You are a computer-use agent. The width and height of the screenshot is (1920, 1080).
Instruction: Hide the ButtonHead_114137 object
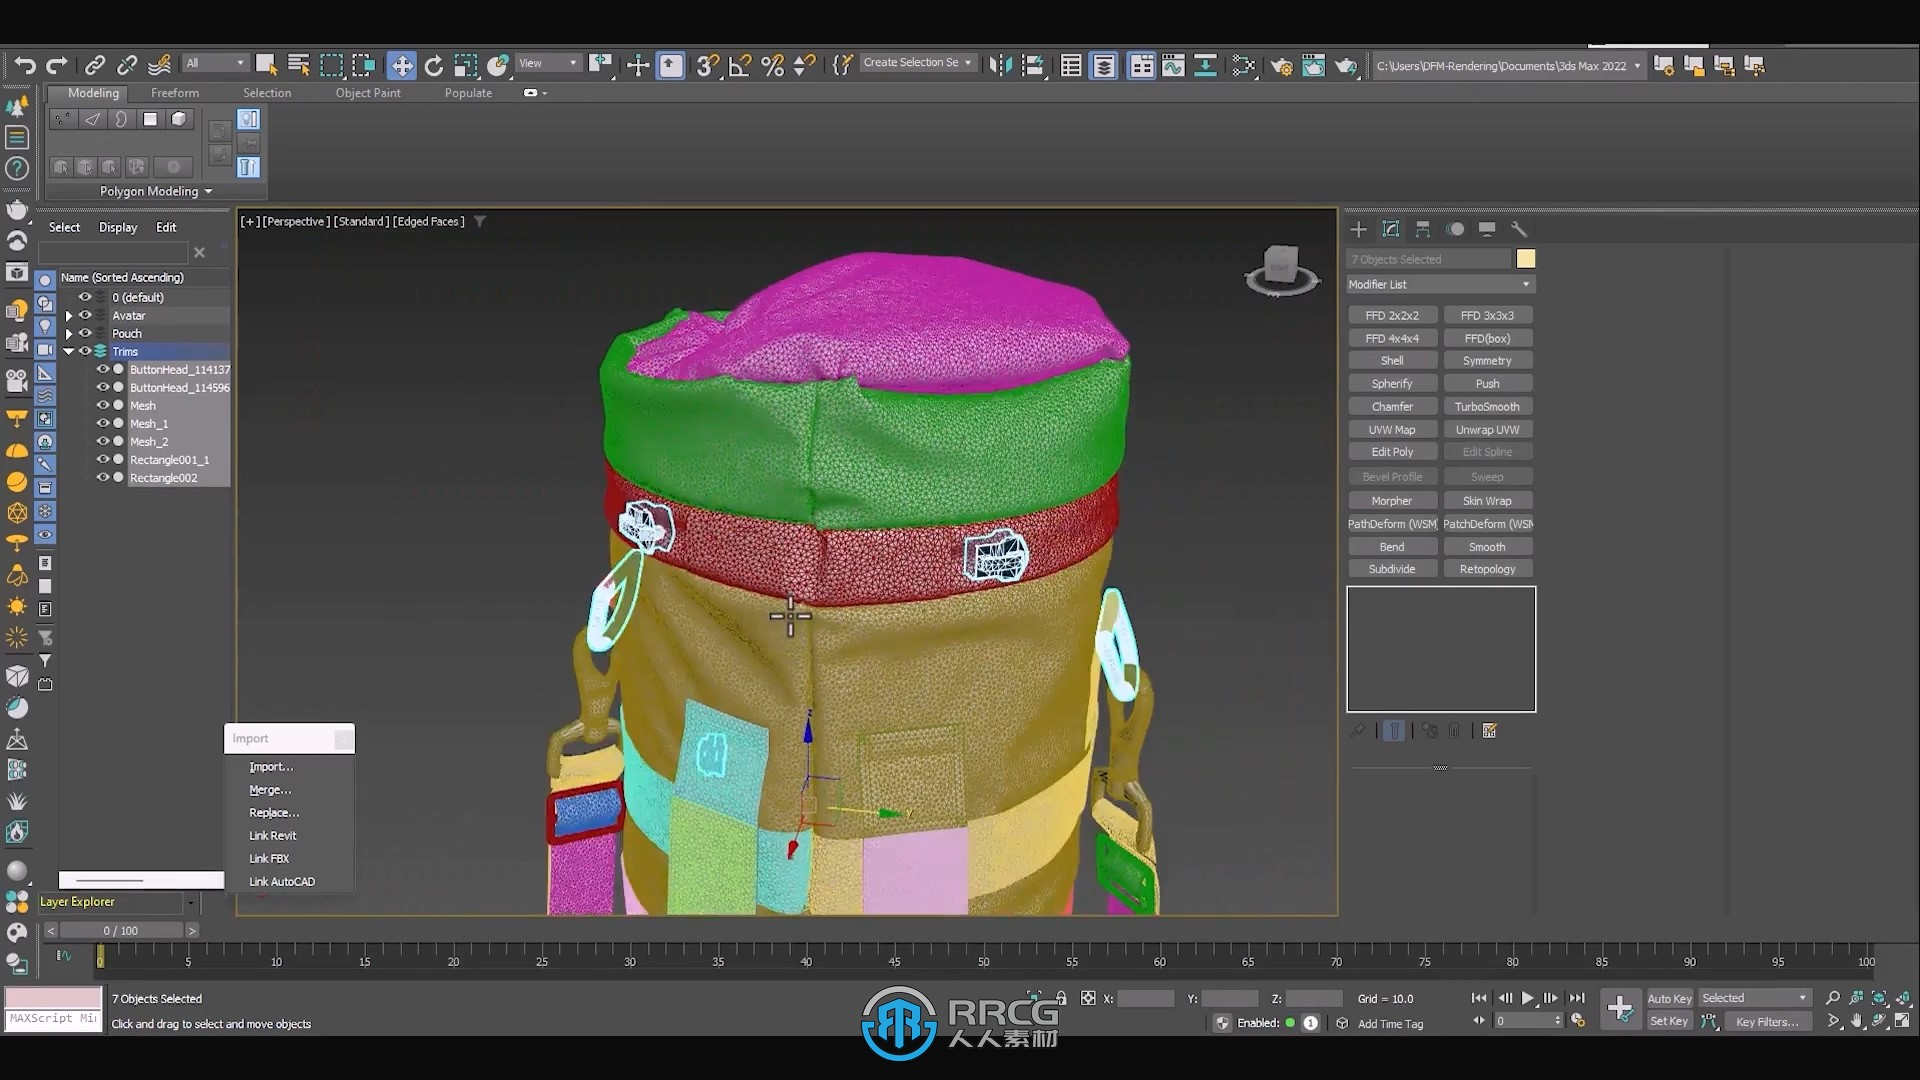point(102,369)
